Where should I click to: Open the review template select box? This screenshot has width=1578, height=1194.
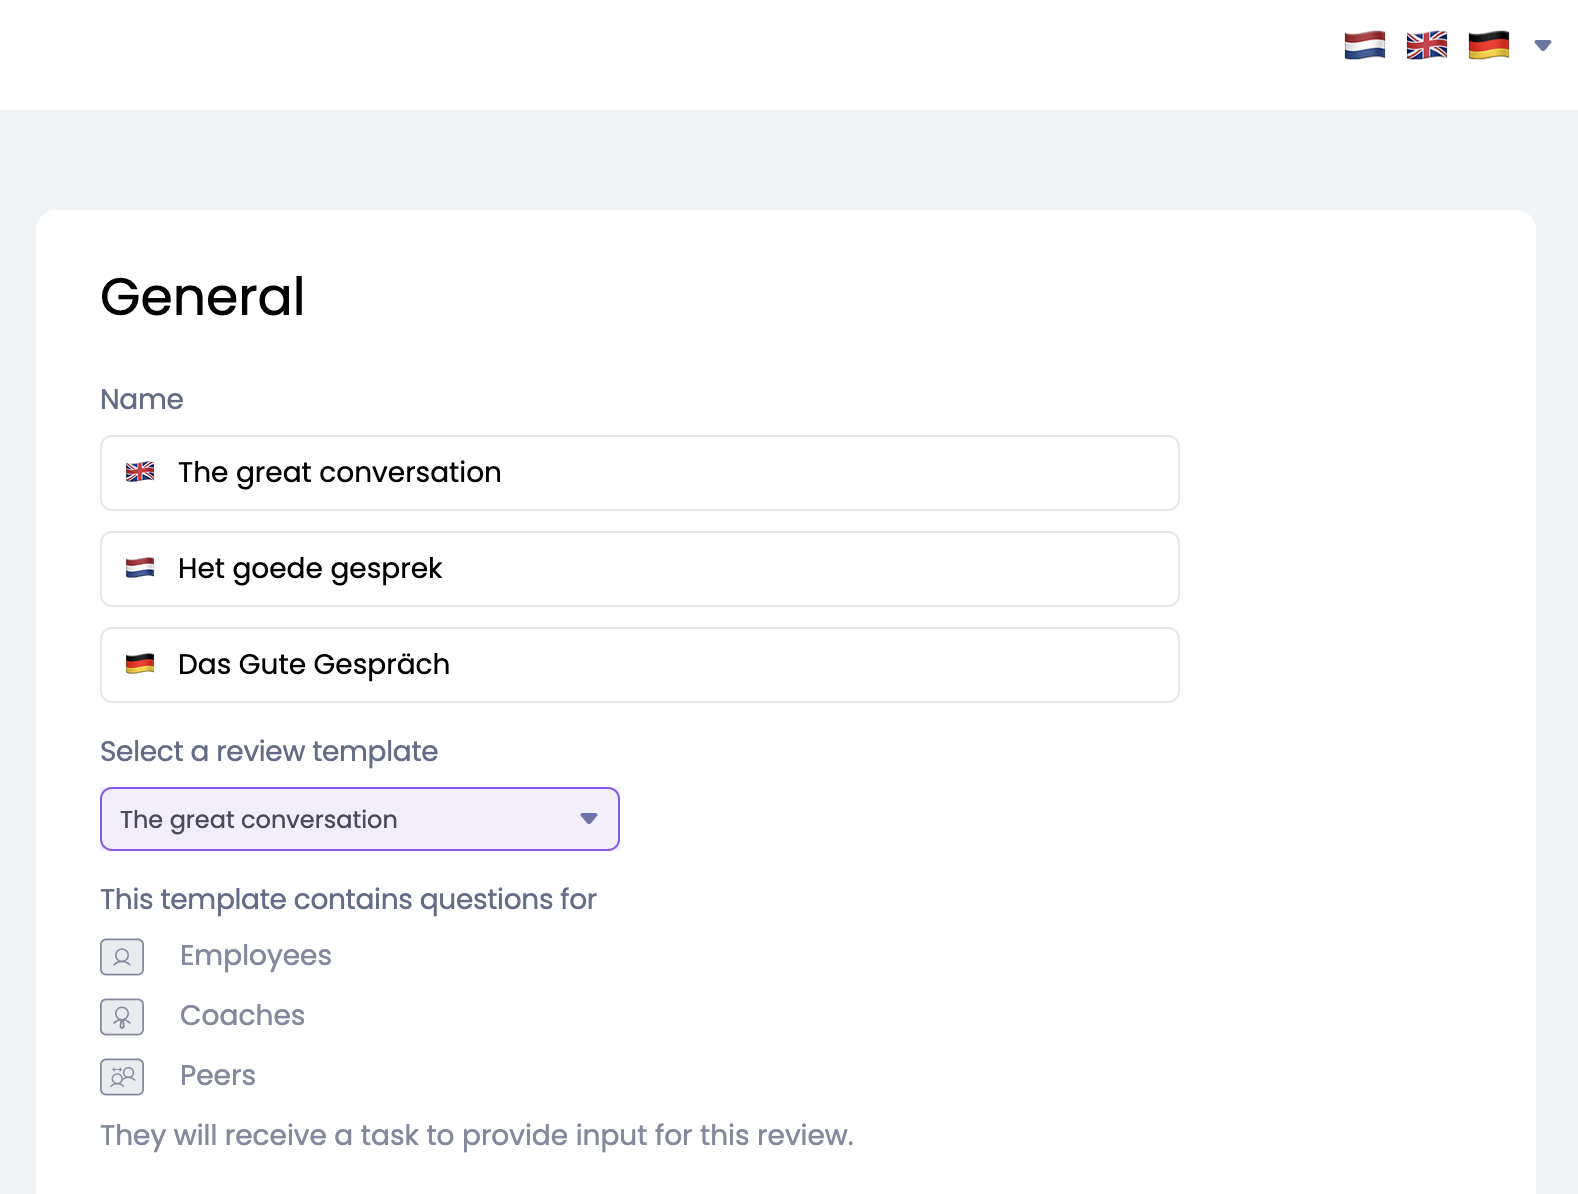340,819
